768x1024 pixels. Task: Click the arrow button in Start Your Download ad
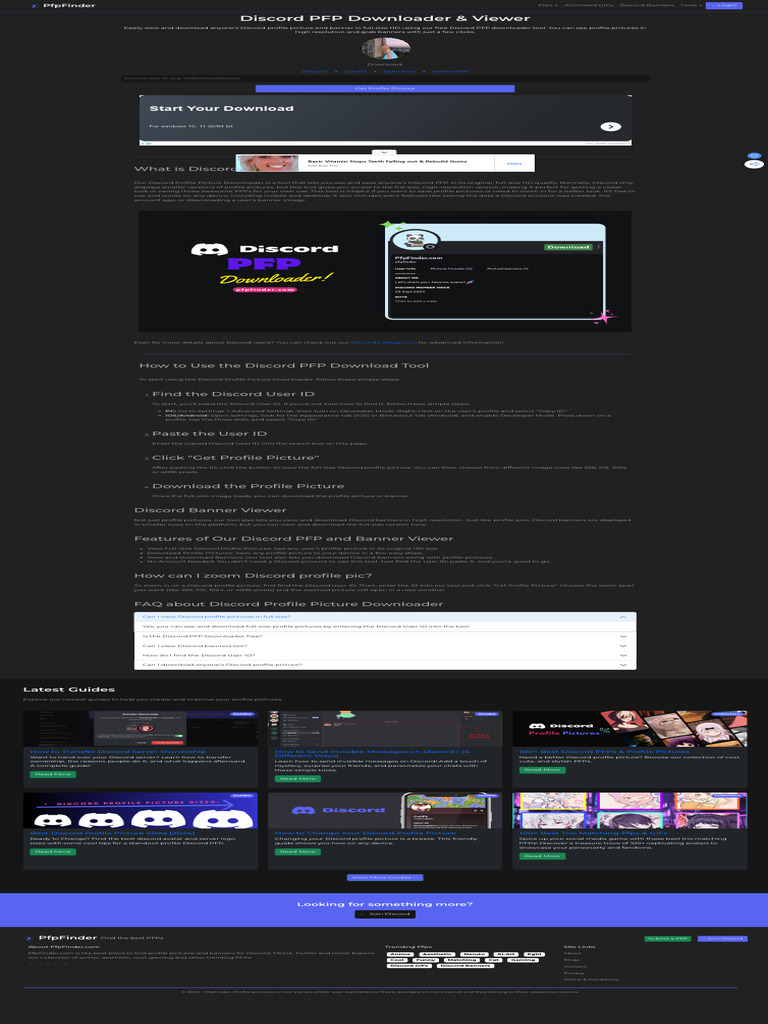611,127
